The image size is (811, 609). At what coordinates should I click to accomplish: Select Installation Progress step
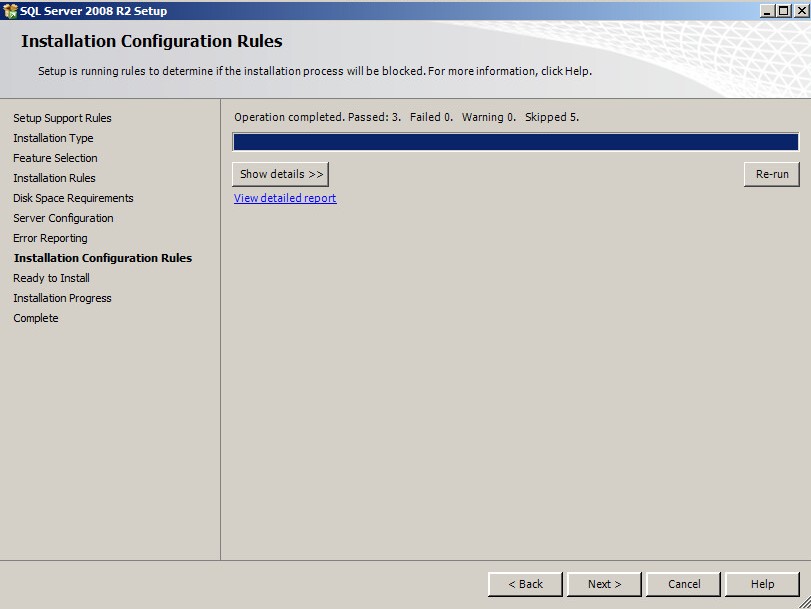click(x=62, y=298)
